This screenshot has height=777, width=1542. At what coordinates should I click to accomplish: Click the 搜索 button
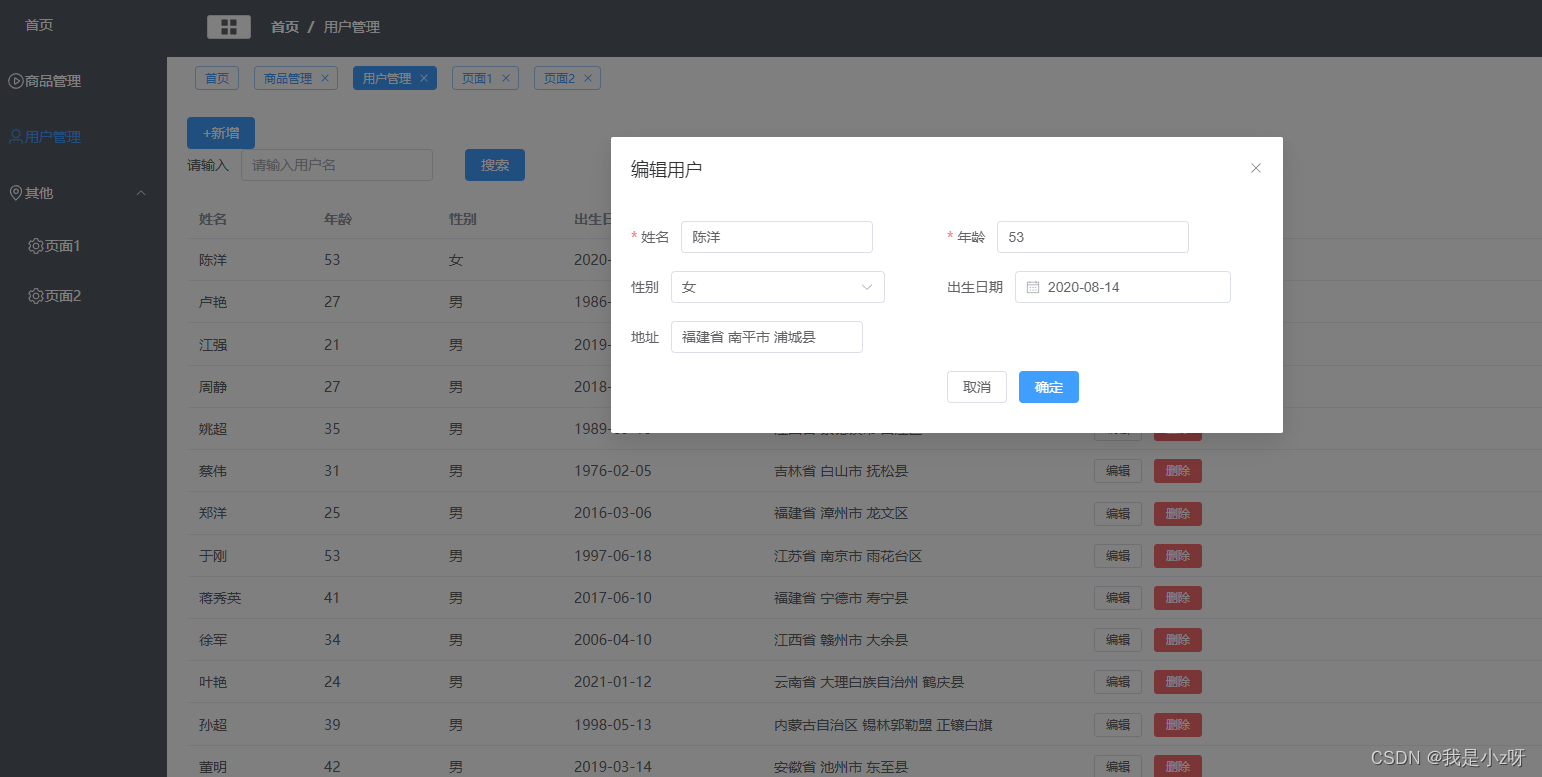tap(495, 165)
